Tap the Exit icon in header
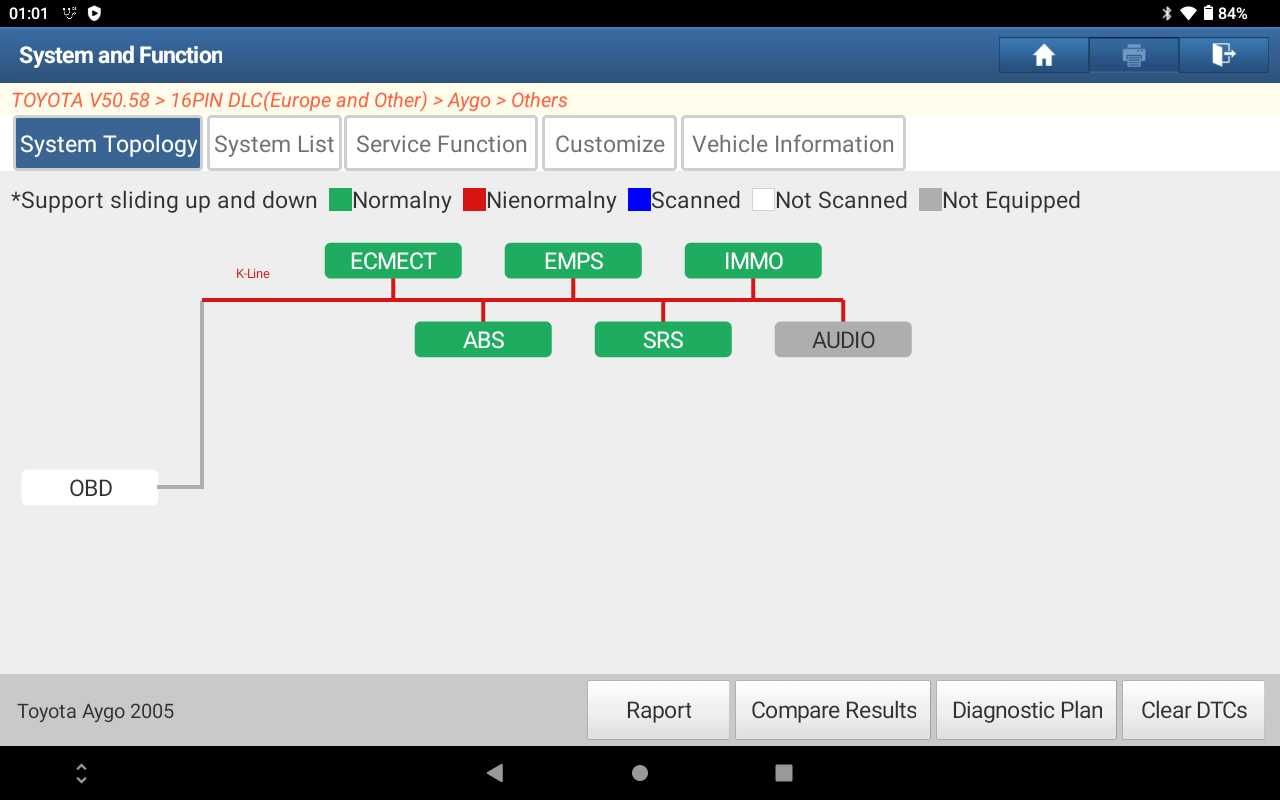 1224,56
